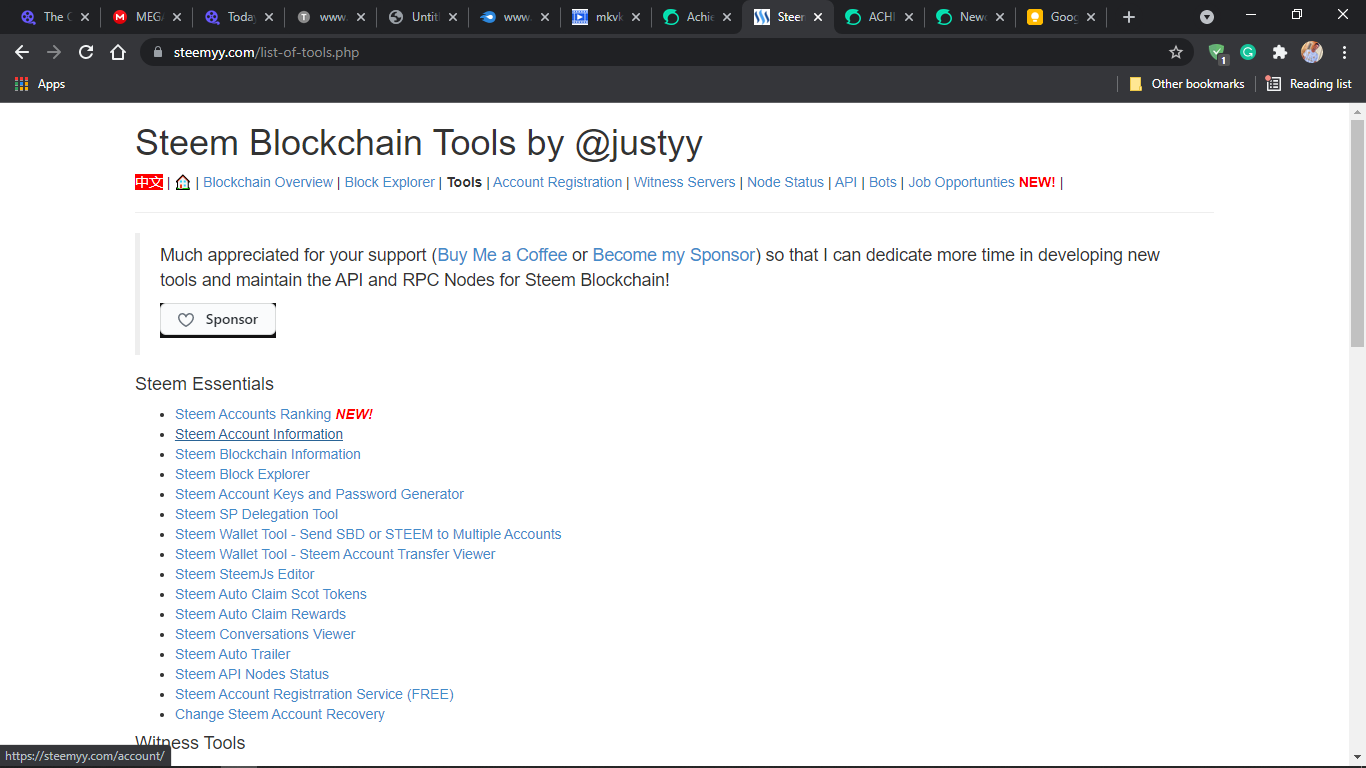
Task: Open the browser home page
Action: (x=118, y=52)
